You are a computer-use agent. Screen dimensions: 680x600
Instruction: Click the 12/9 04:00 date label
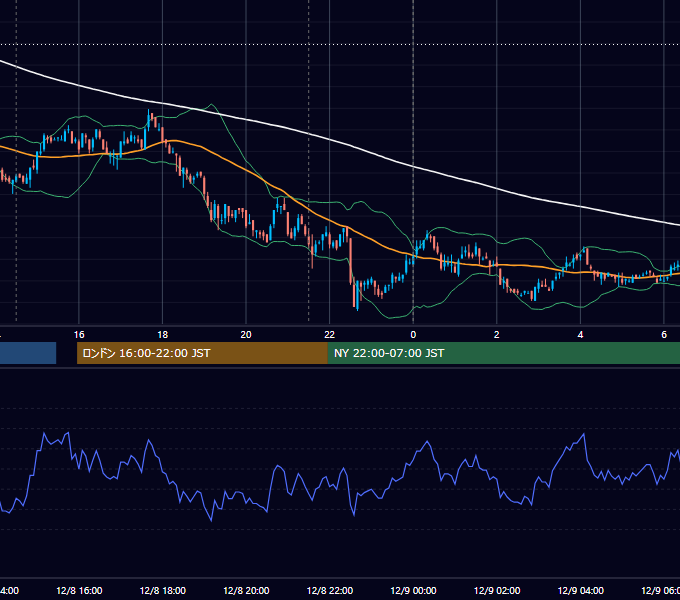[x=581, y=591]
